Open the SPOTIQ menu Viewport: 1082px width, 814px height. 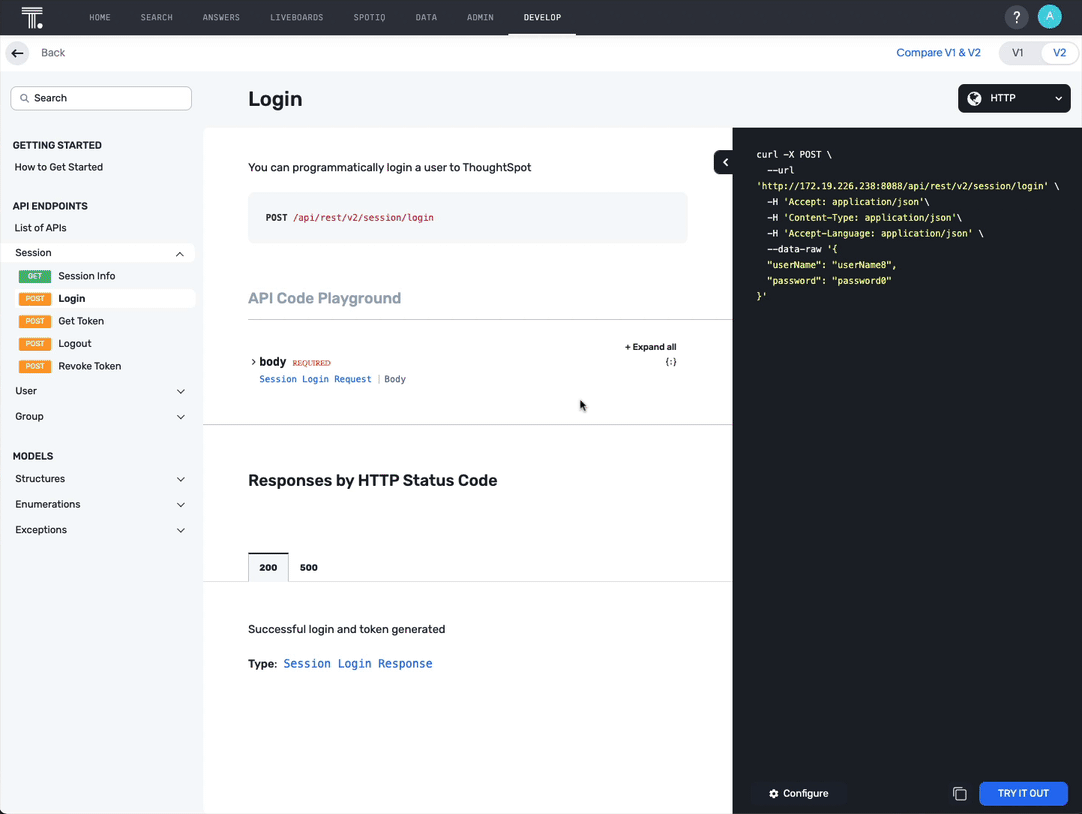tap(369, 18)
